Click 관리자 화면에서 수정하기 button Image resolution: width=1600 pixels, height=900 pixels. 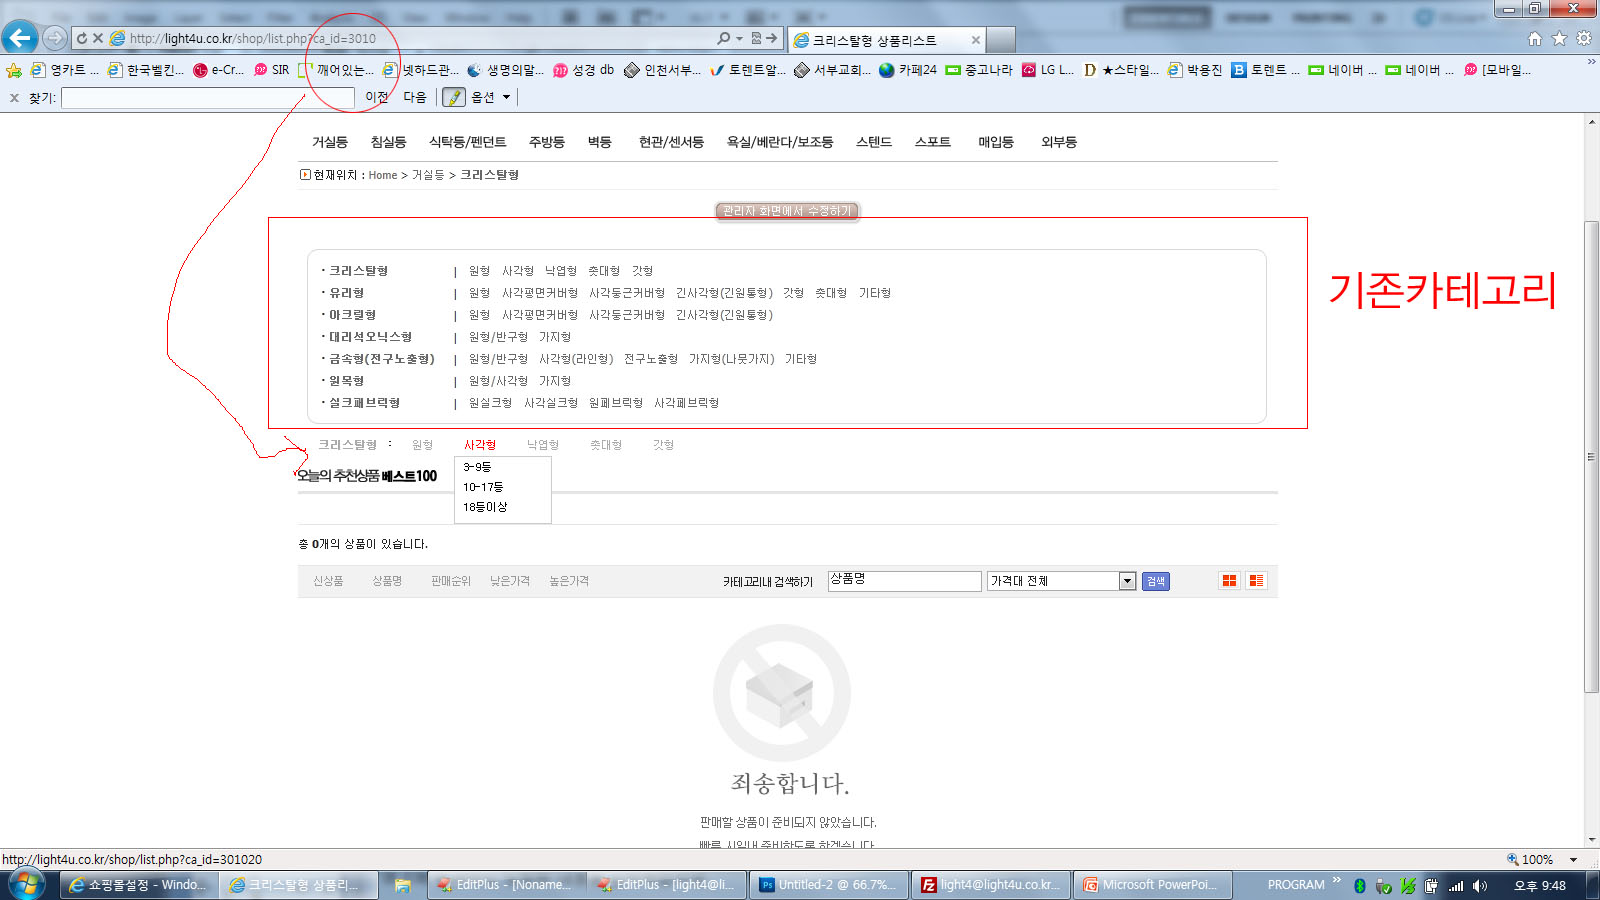click(x=787, y=211)
